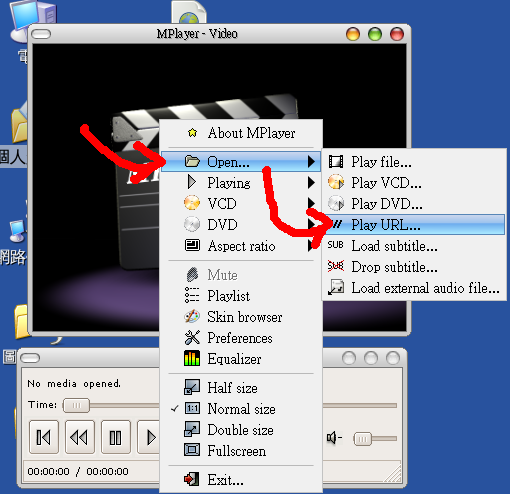The height and width of the screenshot is (494, 510).
Task: Expand the Playing submenu arrow
Action: (311, 183)
